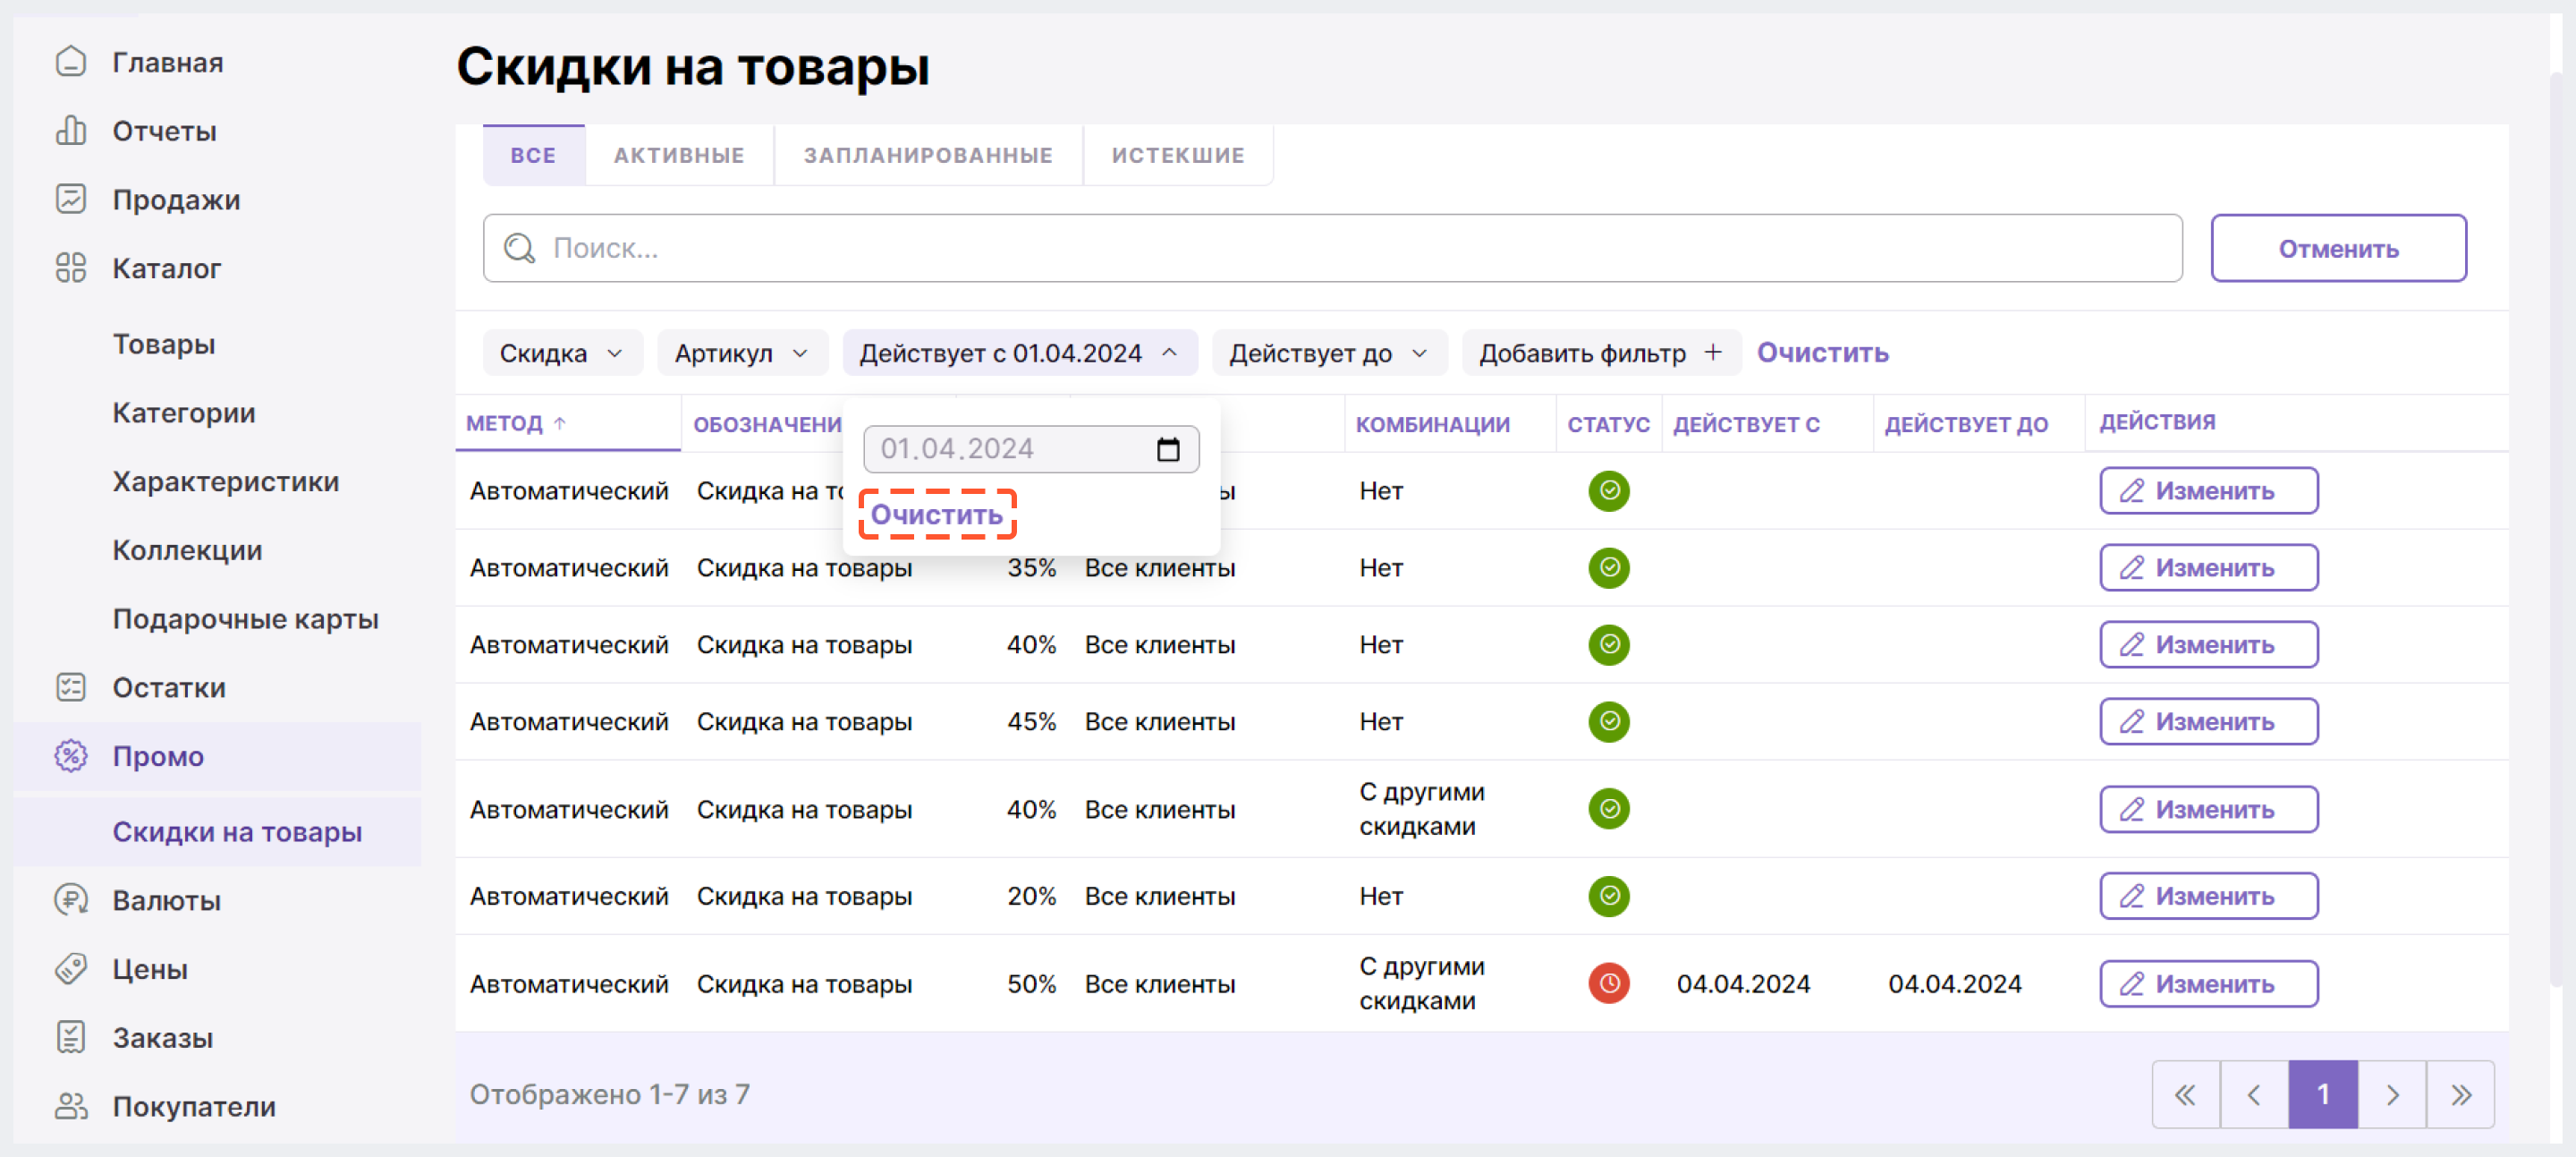
Task: Open the Добавить фильтр menu
Action: click(1600, 353)
